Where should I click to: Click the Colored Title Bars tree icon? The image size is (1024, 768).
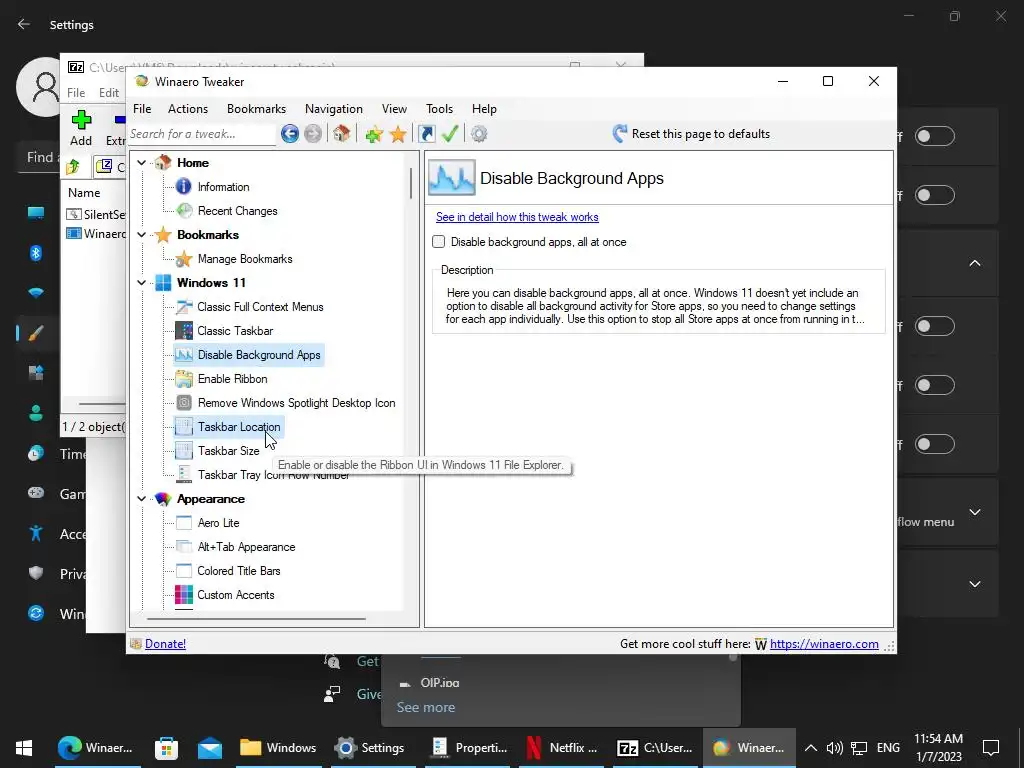(184, 571)
